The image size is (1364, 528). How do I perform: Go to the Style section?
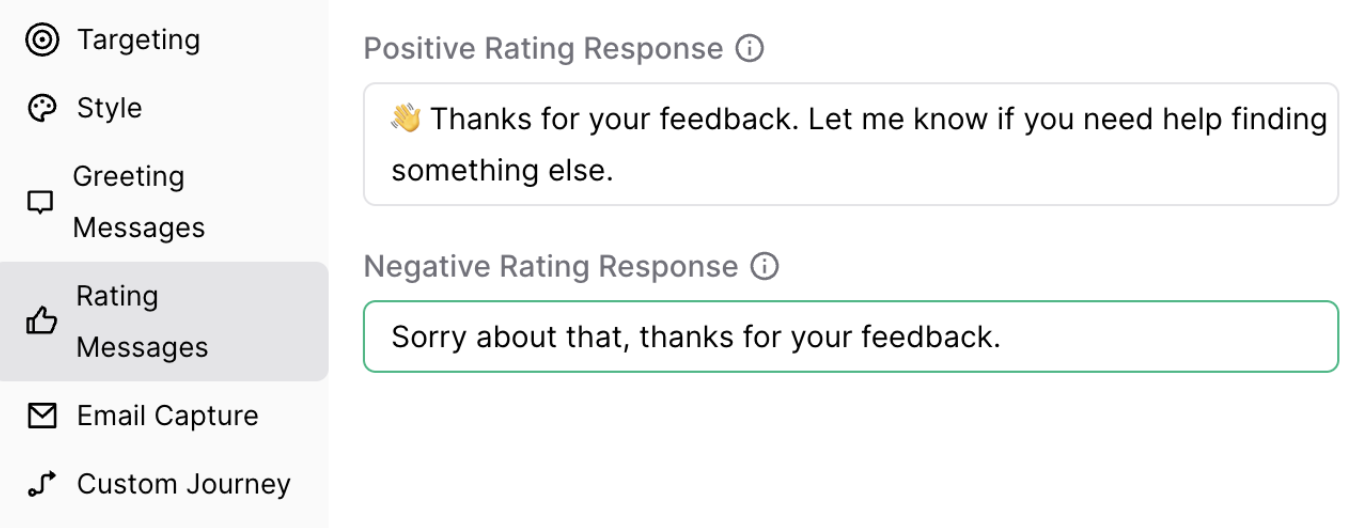(x=109, y=108)
